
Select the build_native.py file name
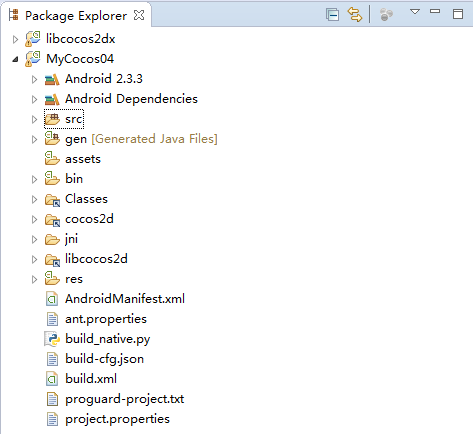[x=108, y=339]
